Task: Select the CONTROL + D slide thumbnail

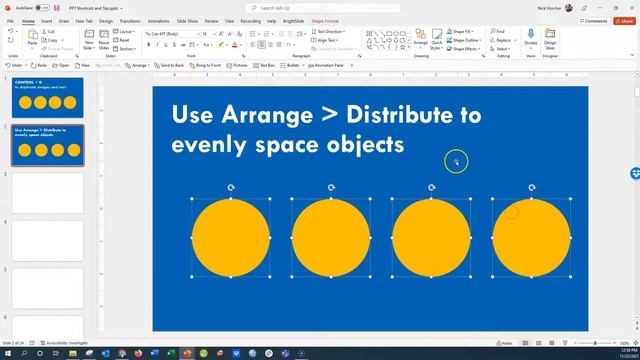Action: click(47, 98)
